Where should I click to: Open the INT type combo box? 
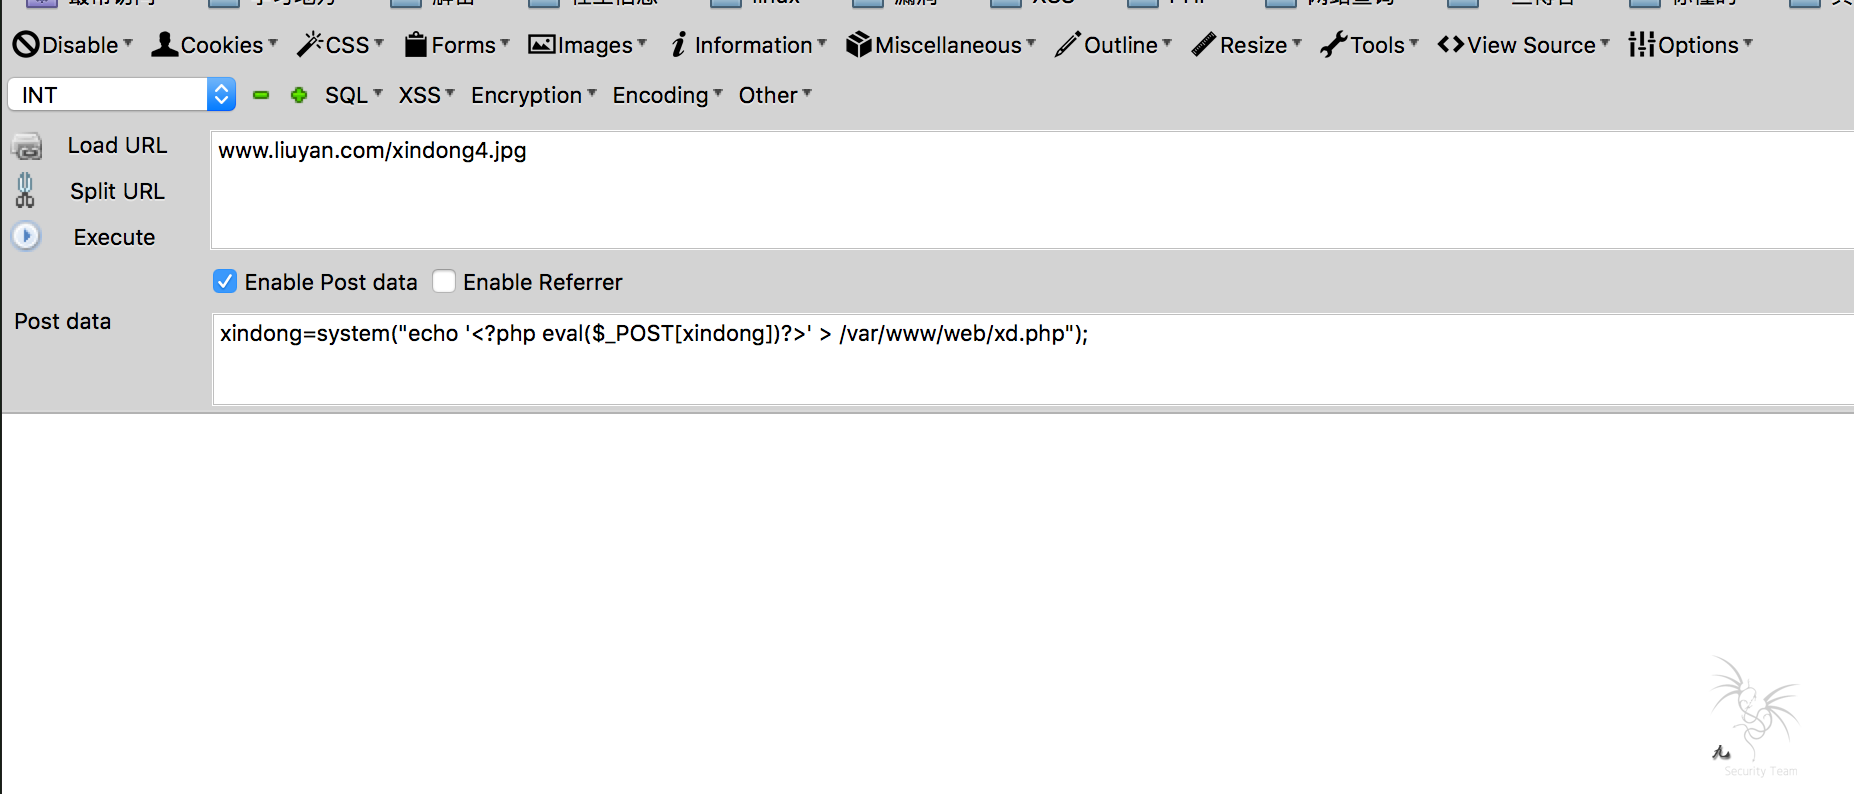click(122, 95)
